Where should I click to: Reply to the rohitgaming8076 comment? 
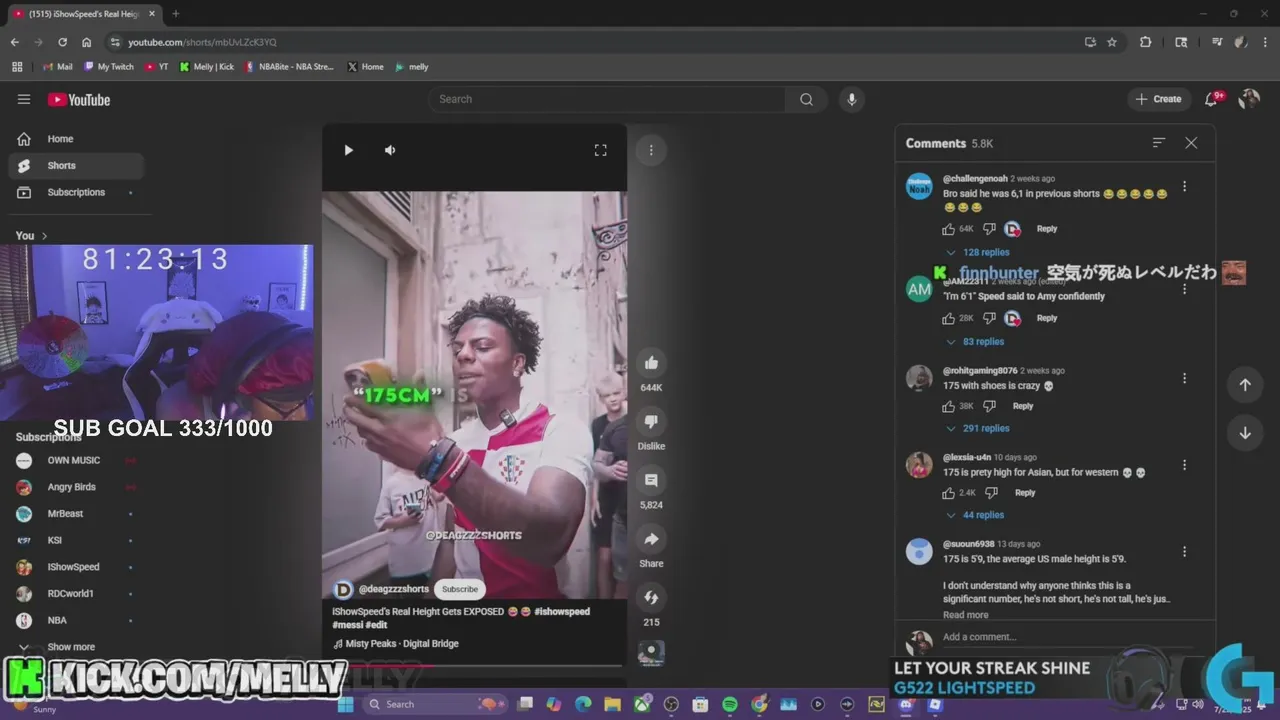pyautogui.click(x=1023, y=406)
